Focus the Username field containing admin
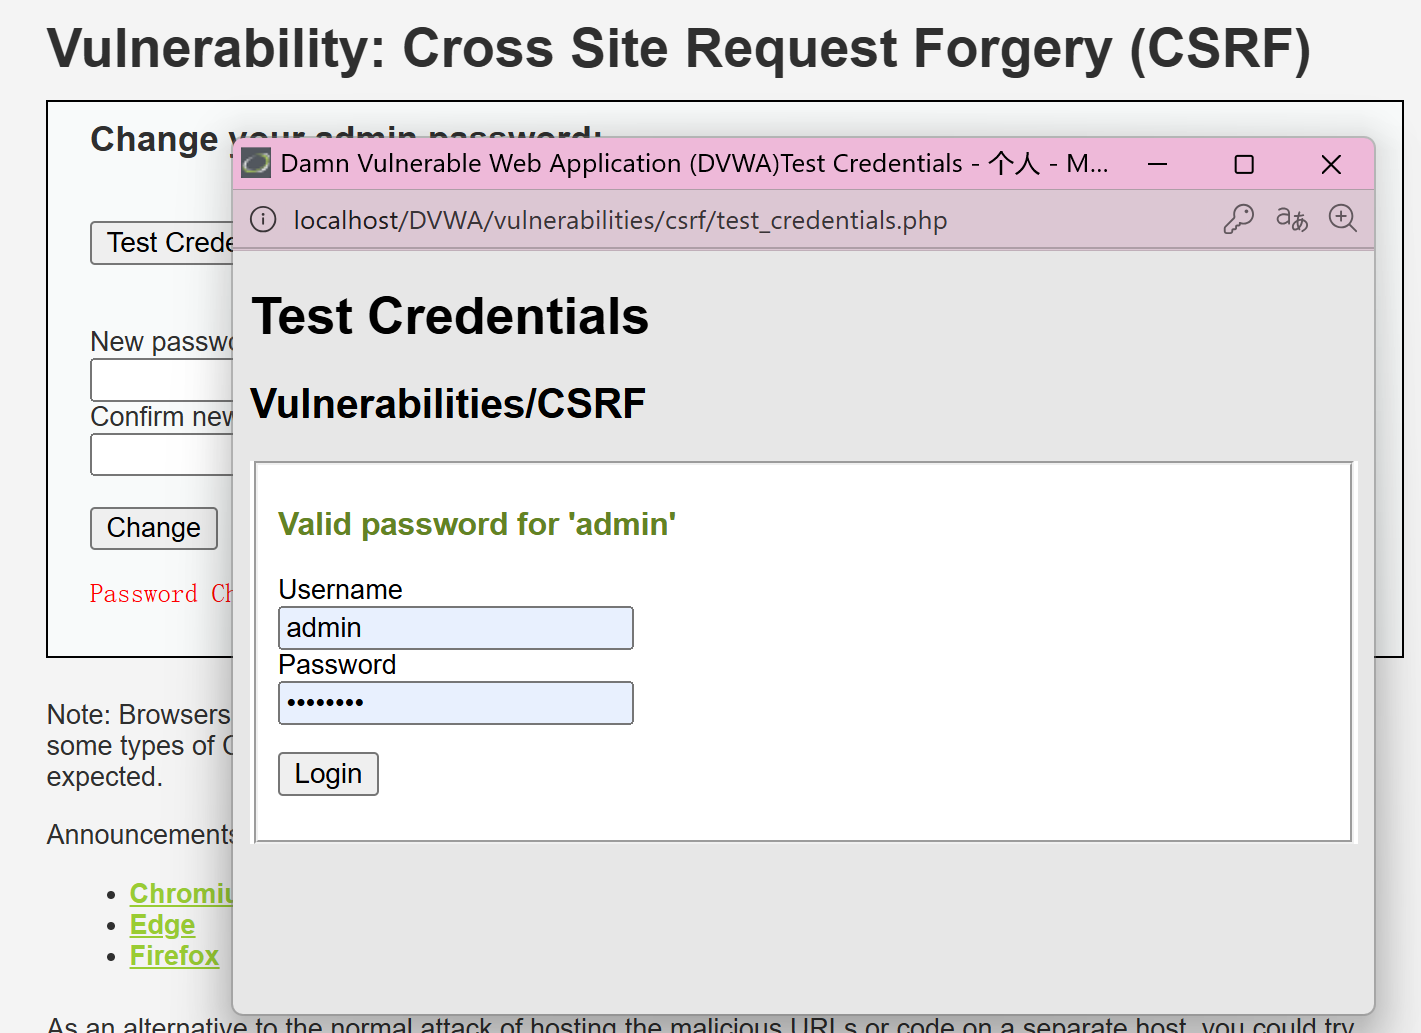 (x=455, y=628)
